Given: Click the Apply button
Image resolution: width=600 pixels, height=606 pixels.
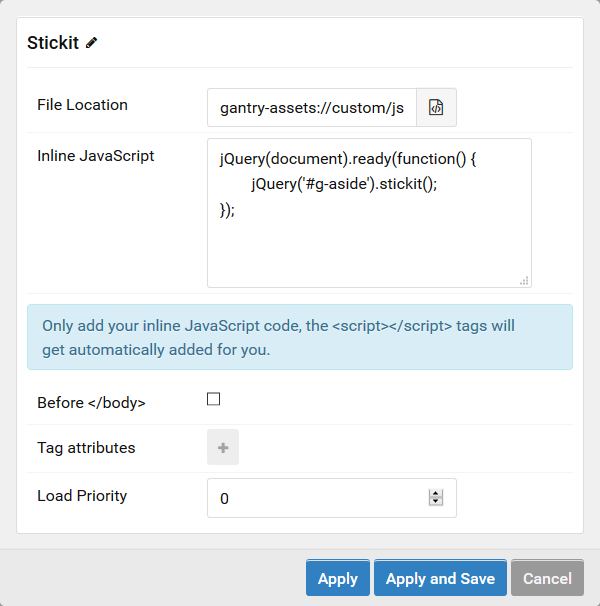Looking at the screenshot, I should [x=338, y=578].
